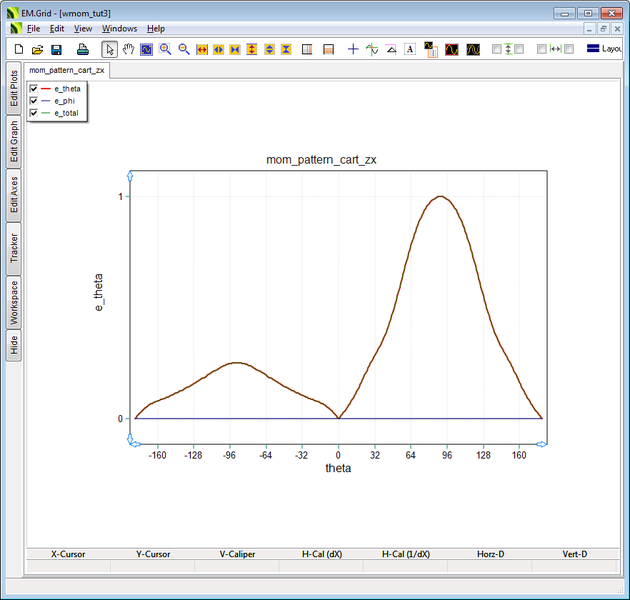This screenshot has height=600, width=630.
Task: Uncheck the e_theta legend checkbox
Action: (x=34, y=89)
